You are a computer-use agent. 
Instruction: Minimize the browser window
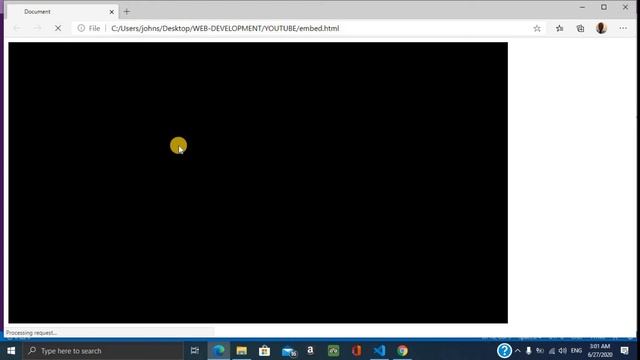point(582,7)
